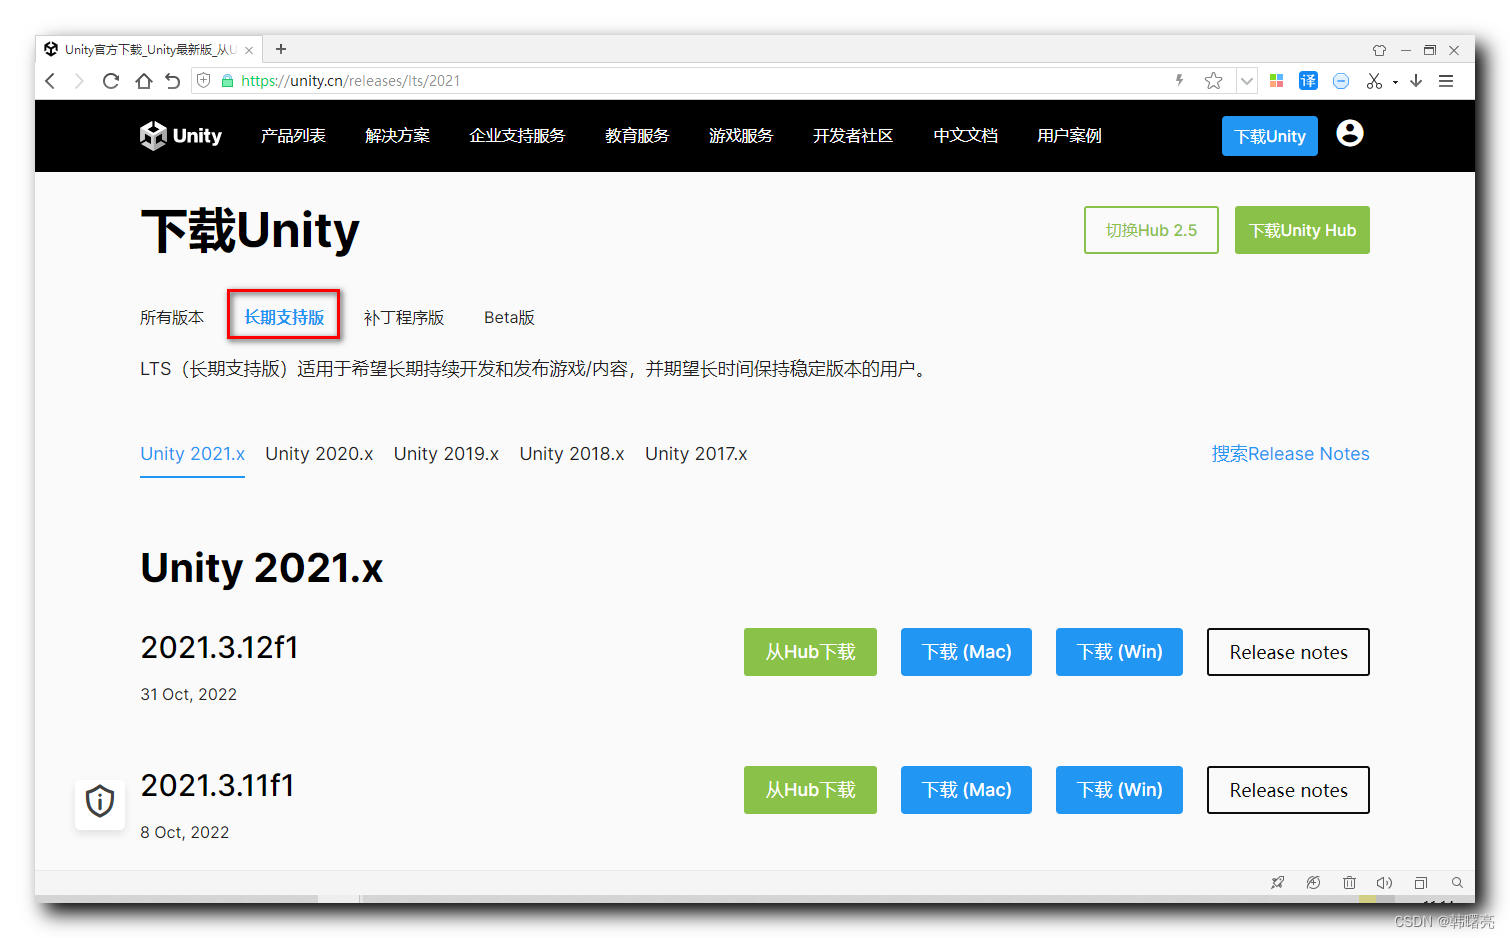Open the browser home page icon
This screenshot has height=938, width=1510.
pyautogui.click(x=144, y=81)
